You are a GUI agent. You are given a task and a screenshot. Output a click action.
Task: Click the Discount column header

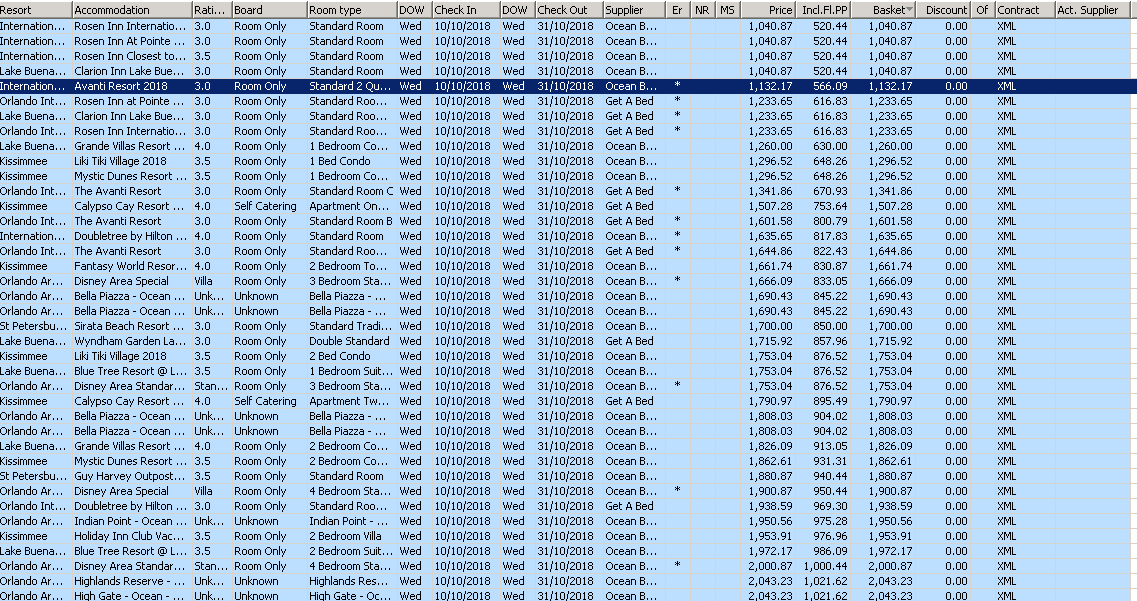[943, 9]
